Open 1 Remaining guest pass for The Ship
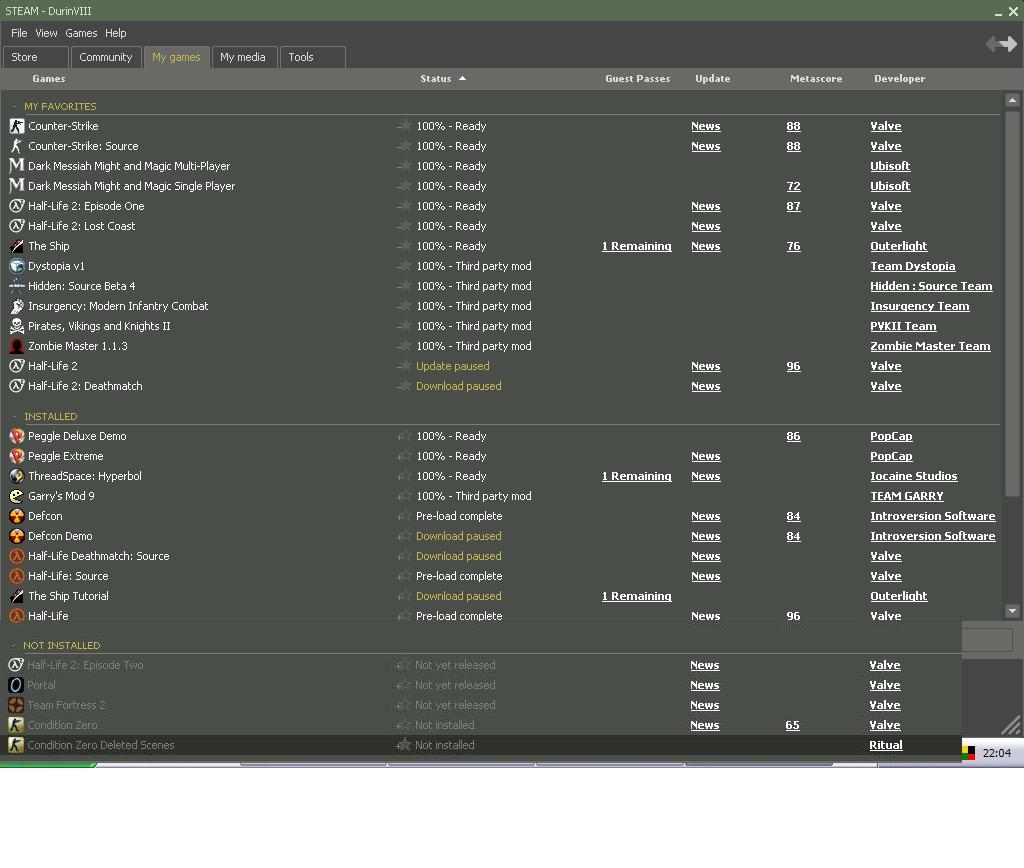 (x=637, y=246)
